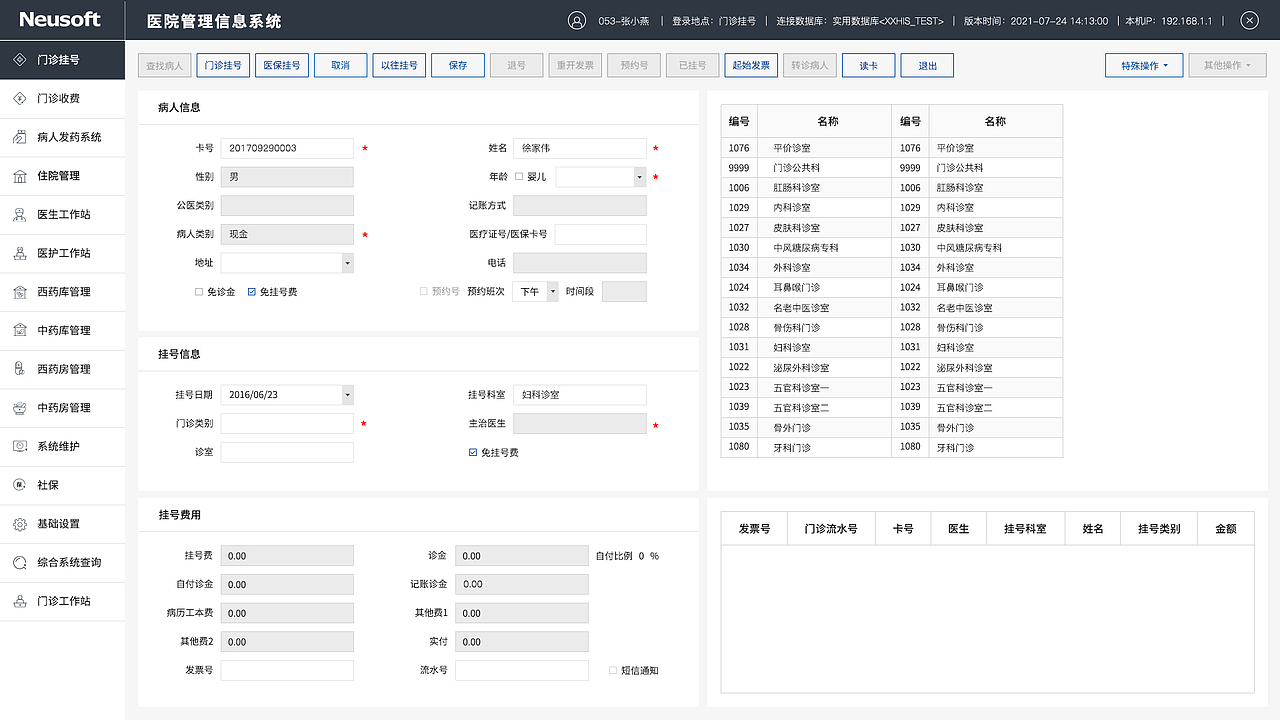Click the 综合系统查询 sidebar icon

20,562
